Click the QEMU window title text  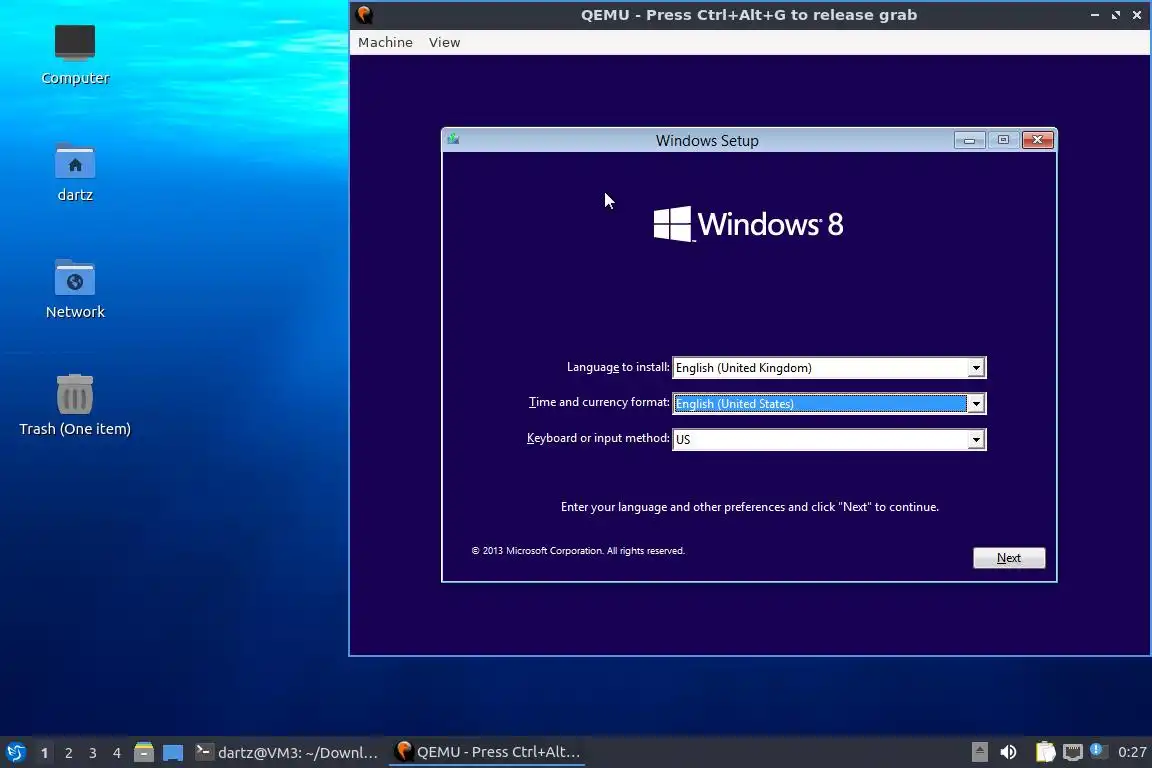[x=749, y=15]
